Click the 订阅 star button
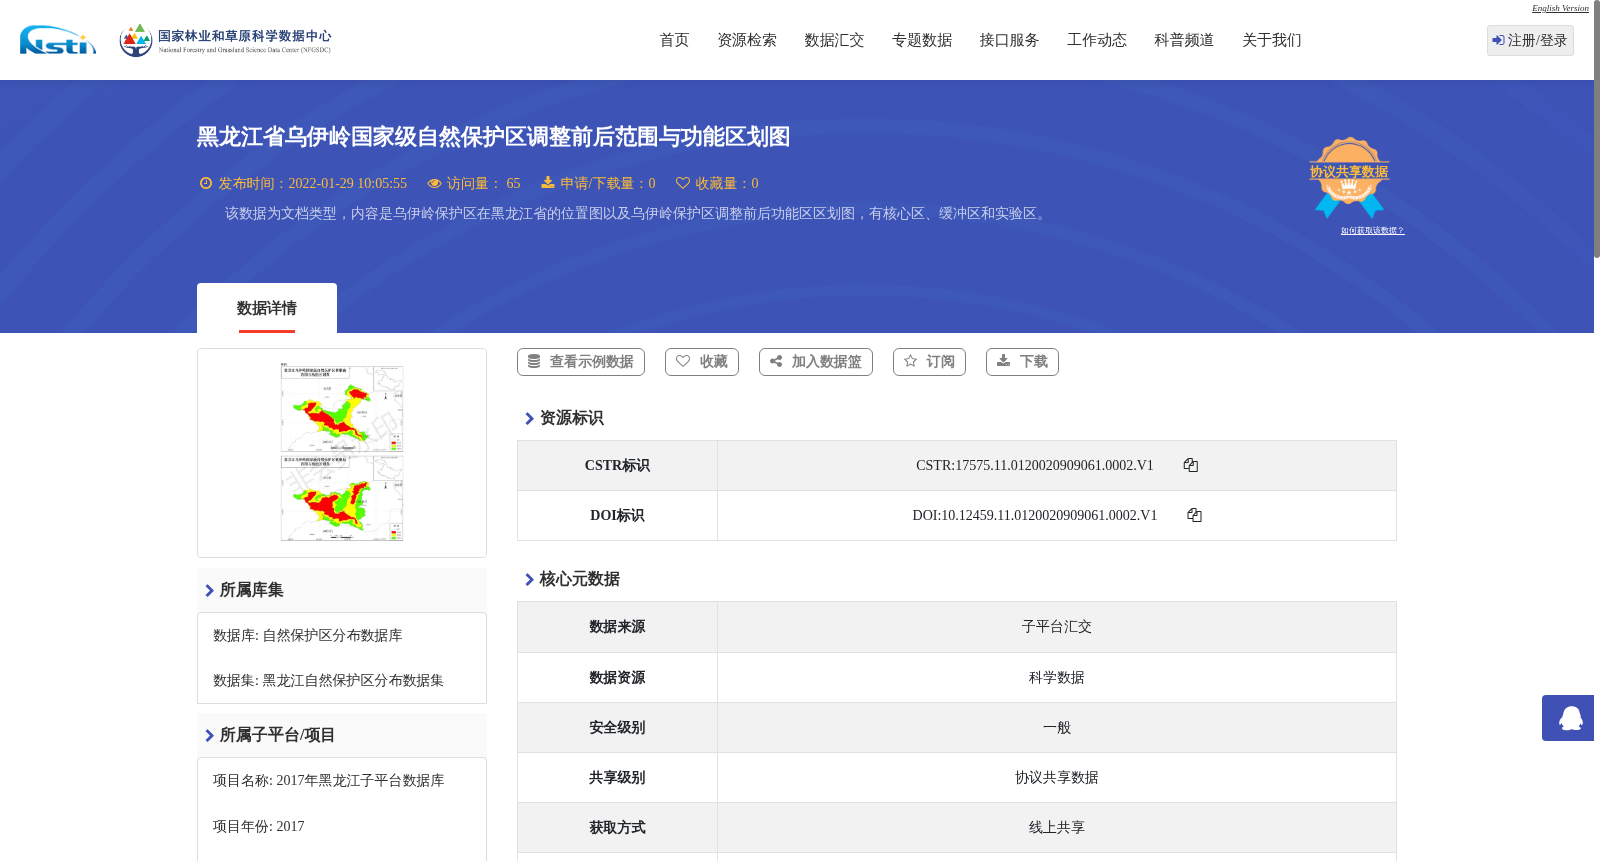 click(x=929, y=362)
